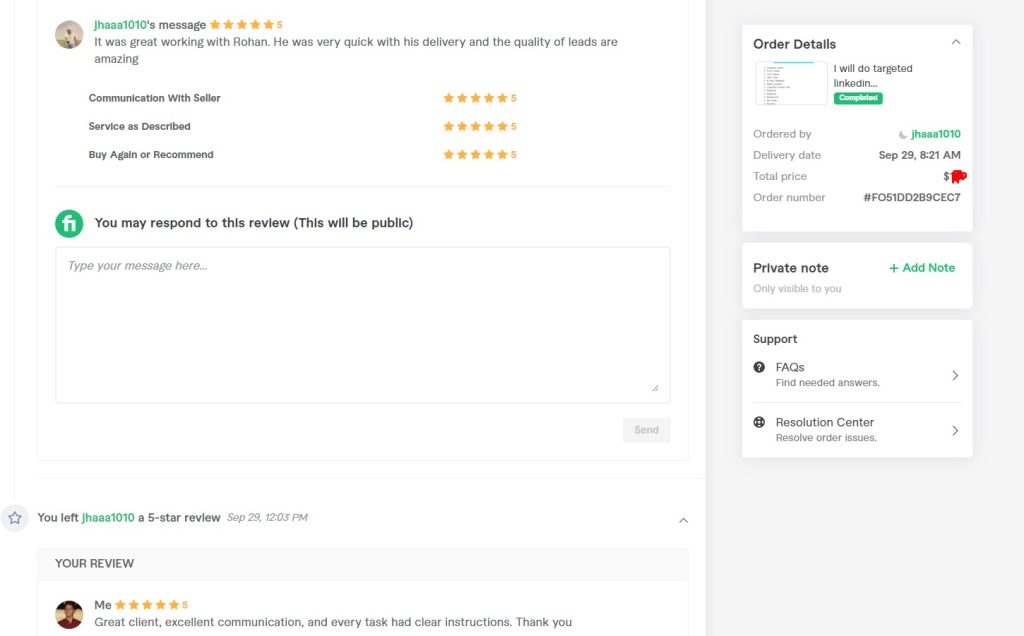Click the green Fiverr logo icon
The image size is (1024, 636).
pyautogui.click(x=69, y=223)
